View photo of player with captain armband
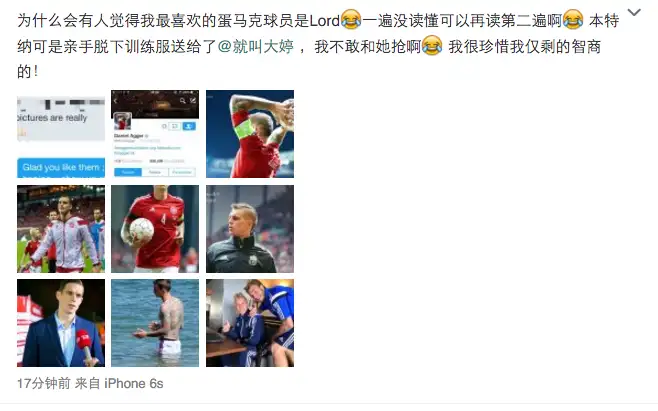658x411 pixels. coord(250,134)
